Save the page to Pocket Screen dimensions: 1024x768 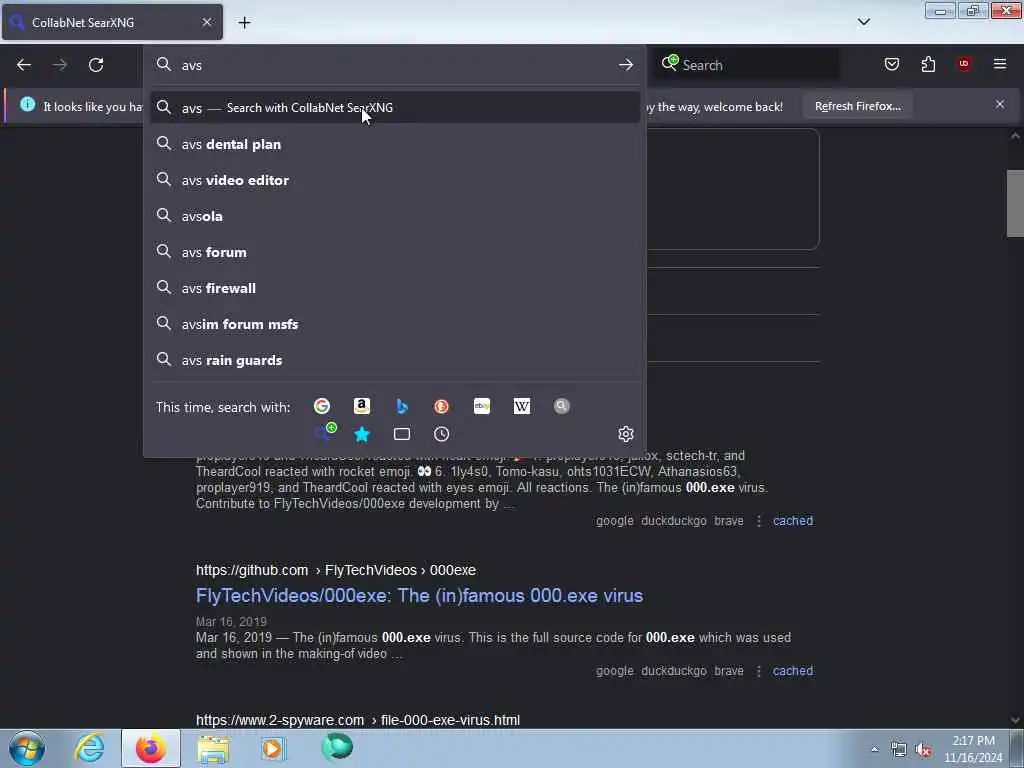pyautogui.click(x=892, y=64)
